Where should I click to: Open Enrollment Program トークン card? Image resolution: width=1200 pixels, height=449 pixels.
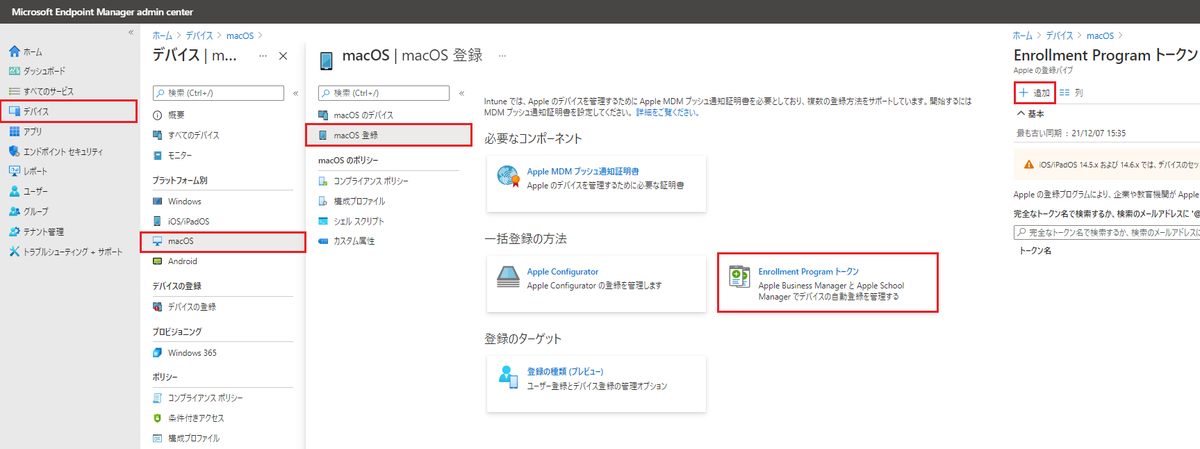pyautogui.click(x=828, y=283)
